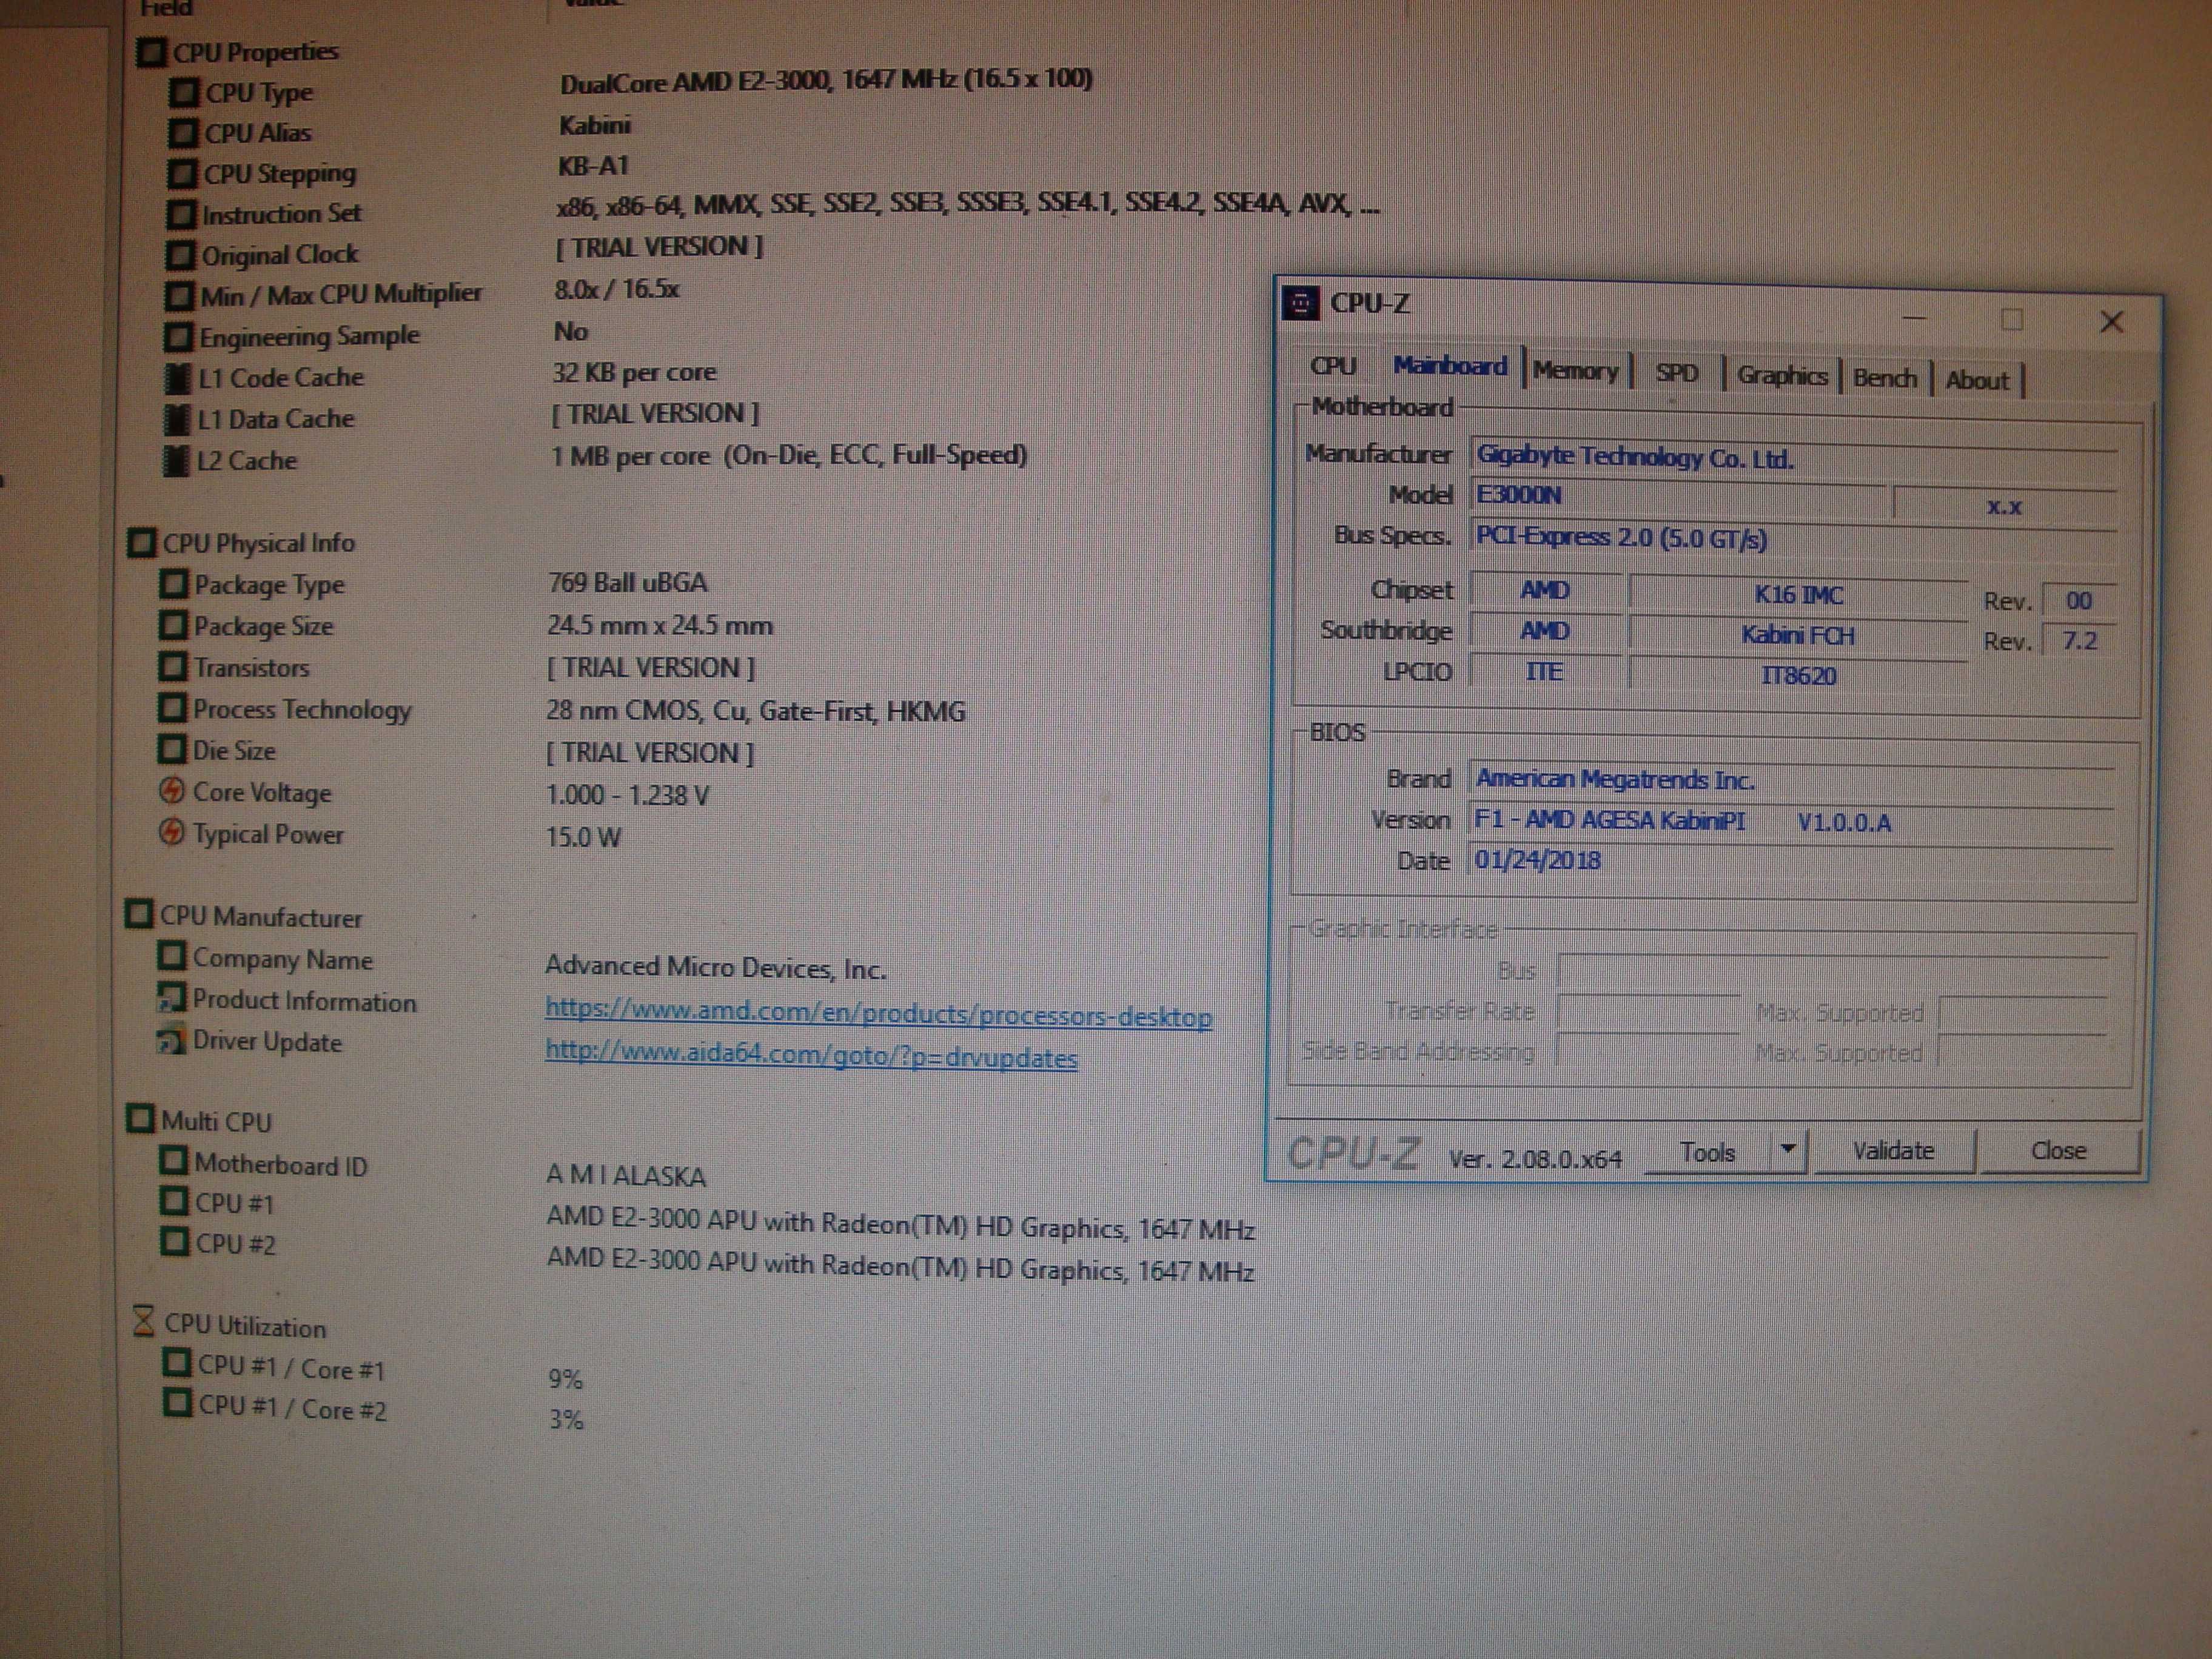
Task: Click the icon beside Process Technology
Action: [x=172, y=708]
